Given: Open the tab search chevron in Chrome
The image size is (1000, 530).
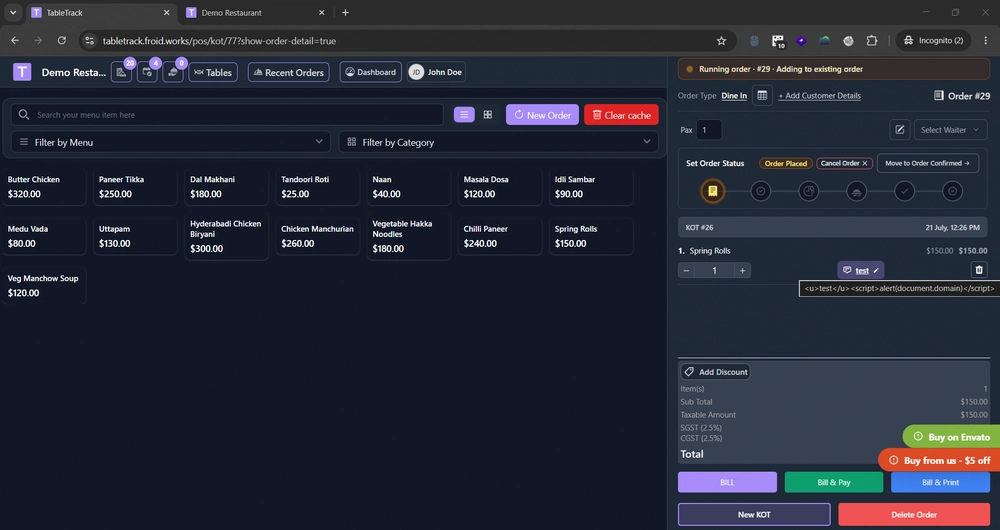Looking at the screenshot, I should coord(13,13).
